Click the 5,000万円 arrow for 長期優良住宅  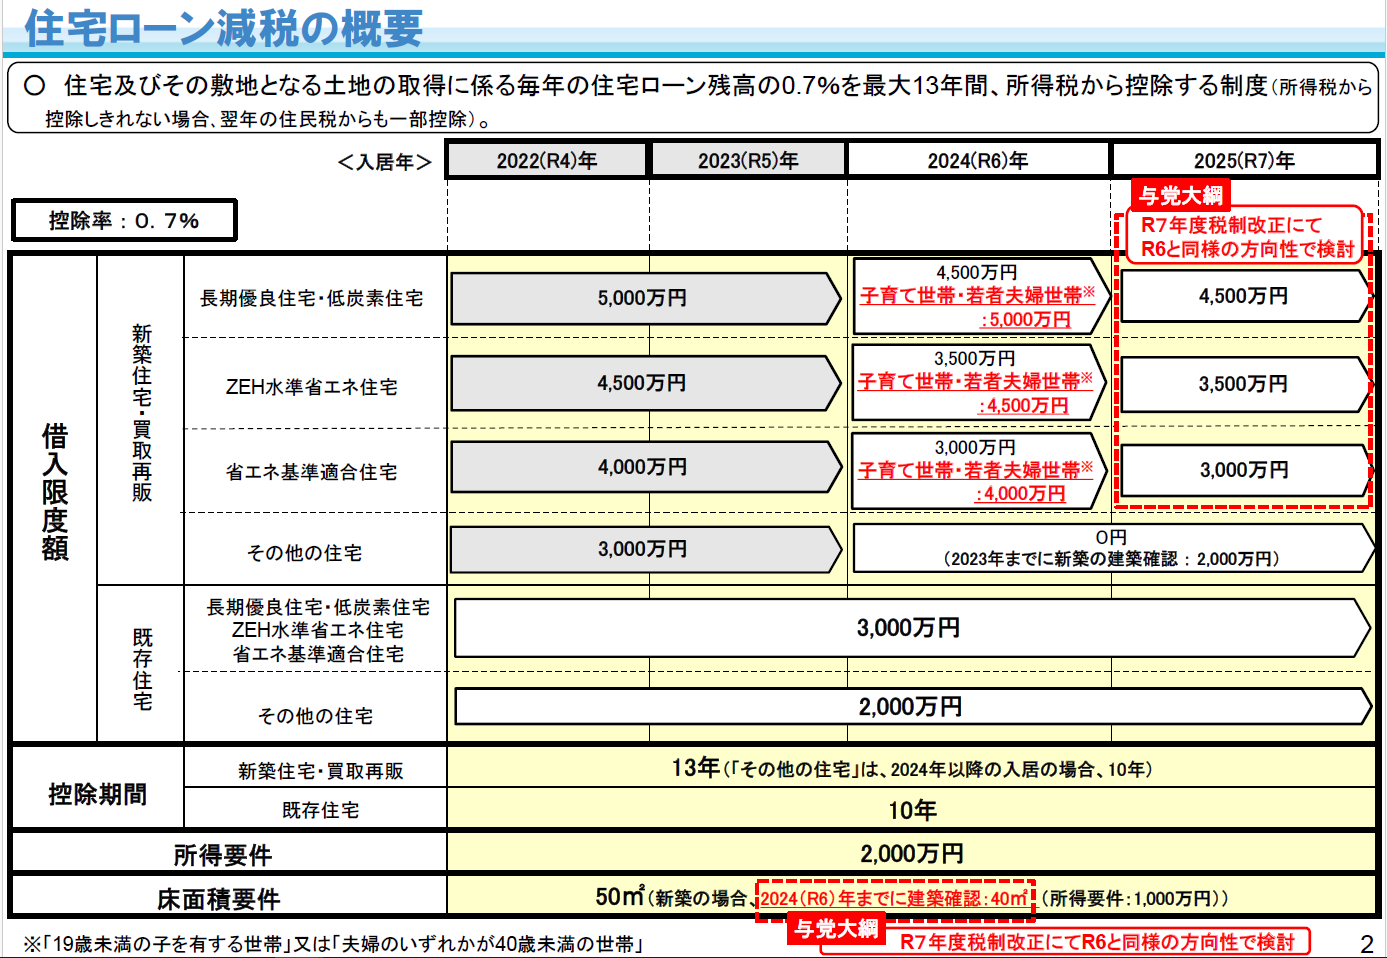point(646,298)
